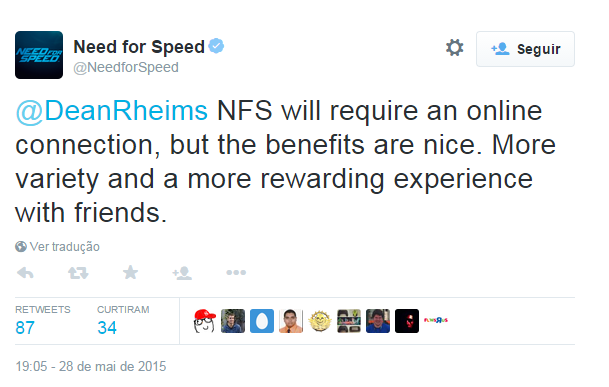Viewport: 609px width, 387px height.
Task: Retweet using the retweet arrows icon
Action: point(78,273)
